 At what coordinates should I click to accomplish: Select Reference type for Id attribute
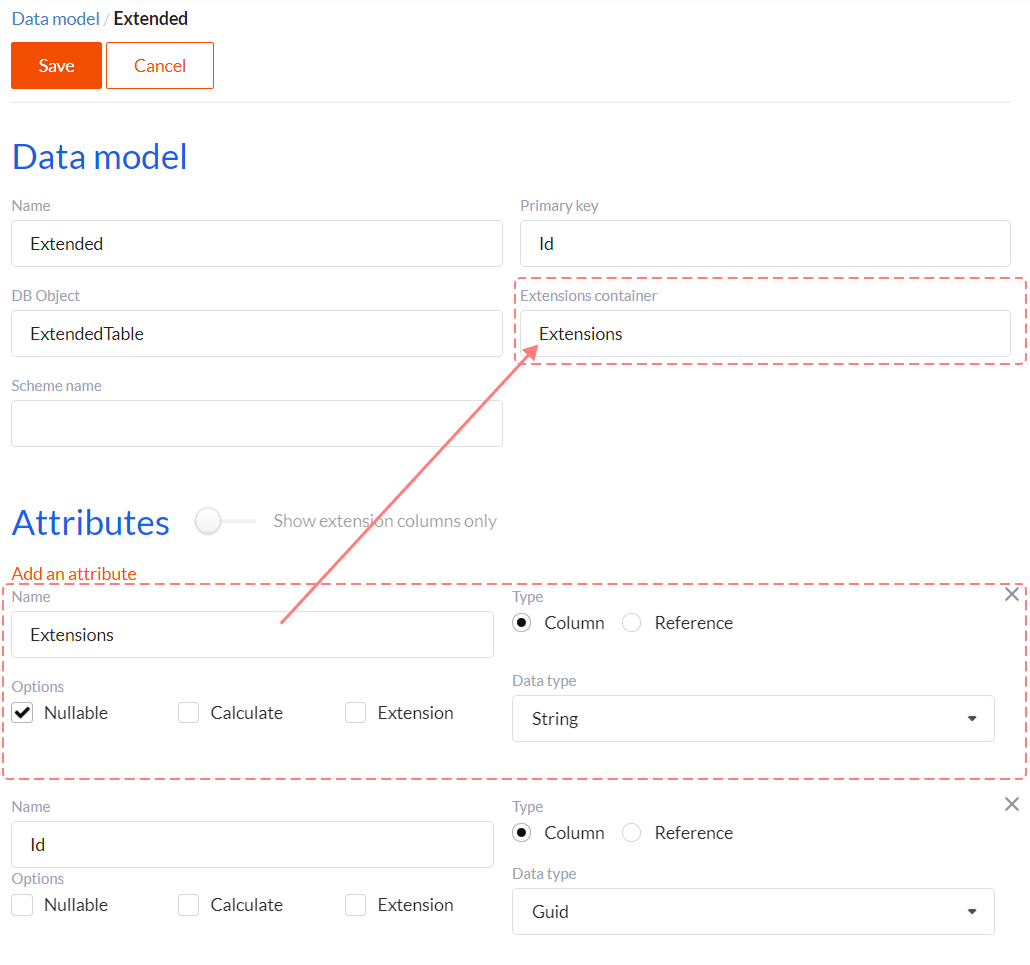pyautogui.click(x=632, y=833)
